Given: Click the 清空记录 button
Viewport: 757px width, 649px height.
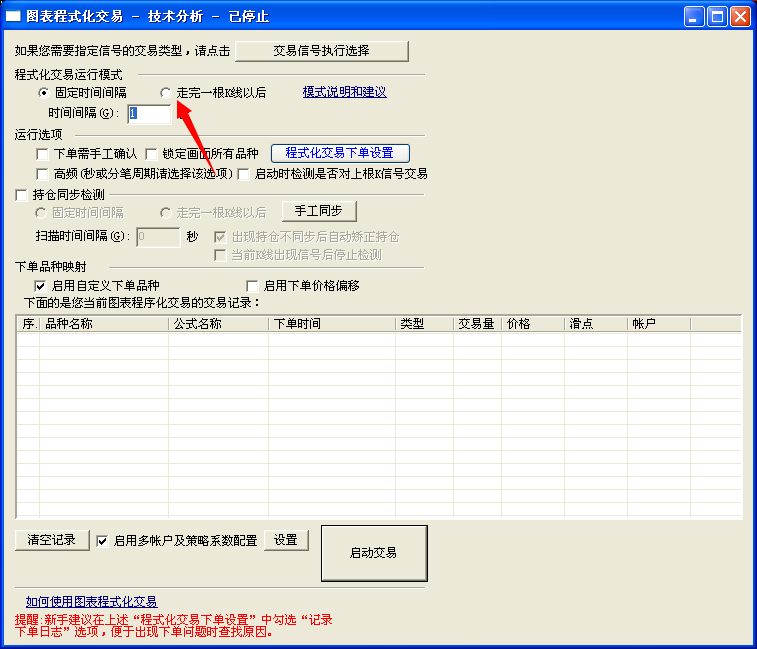Looking at the screenshot, I should point(52,540).
